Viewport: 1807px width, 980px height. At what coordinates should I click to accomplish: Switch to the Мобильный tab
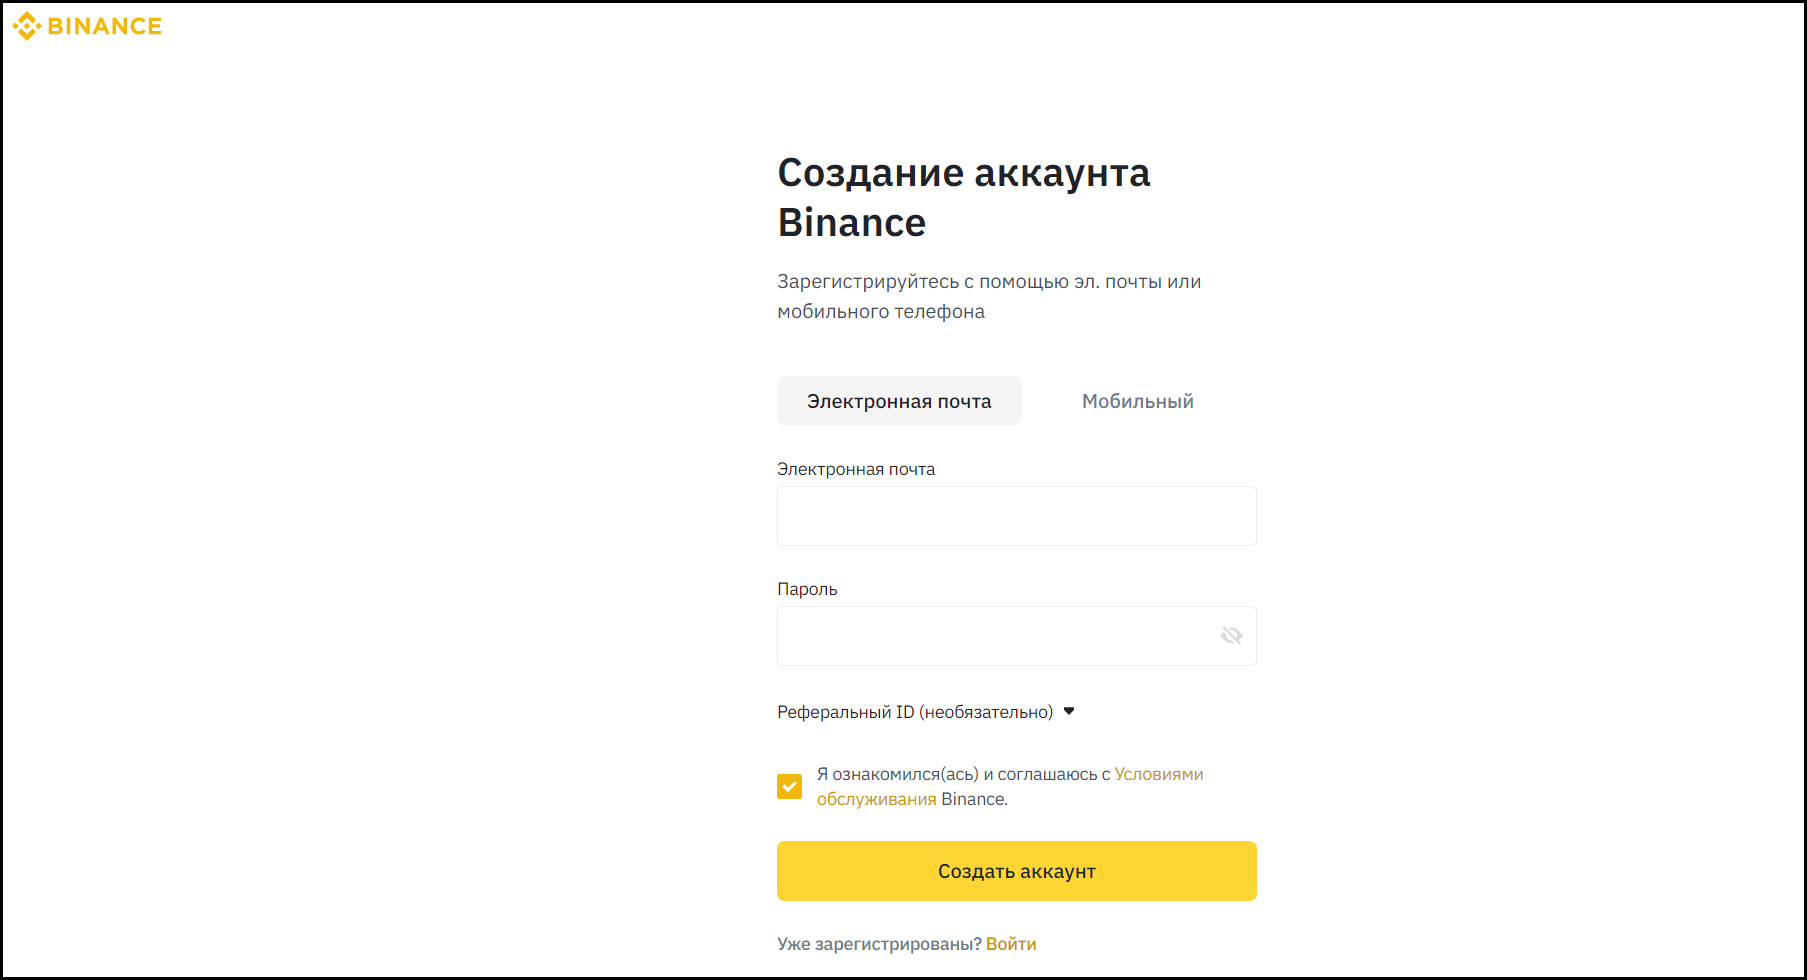tap(1138, 401)
